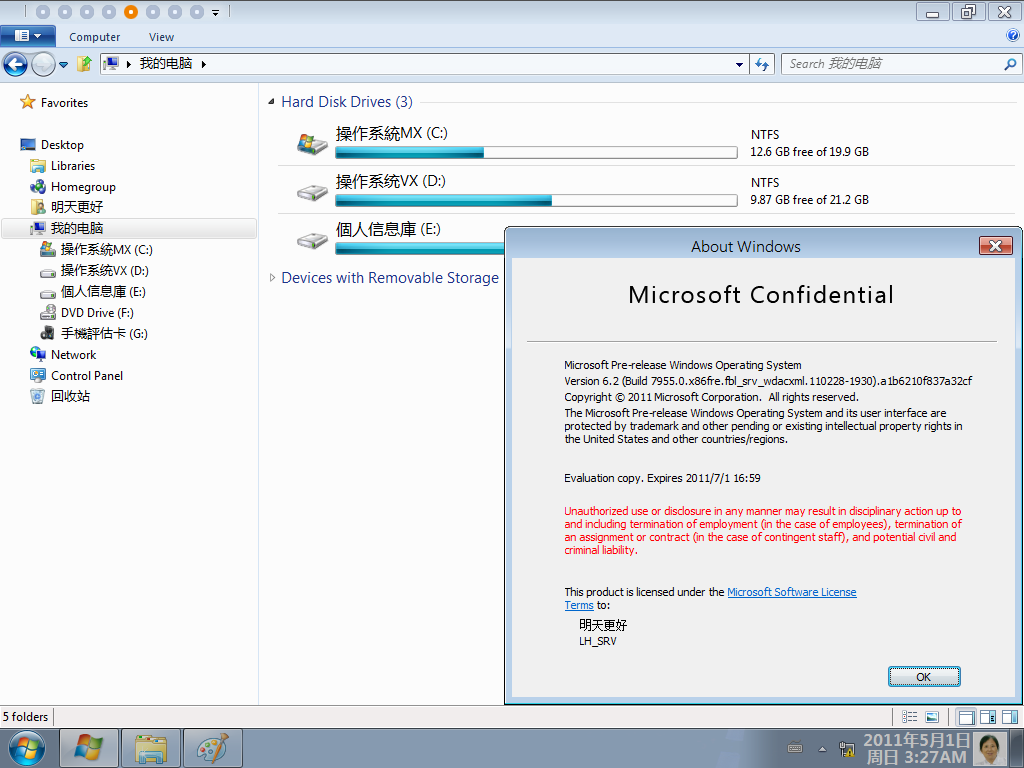Select 操作系統MX (C:) in navigation tree
The image size is (1024, 768).
coord(106,249)
